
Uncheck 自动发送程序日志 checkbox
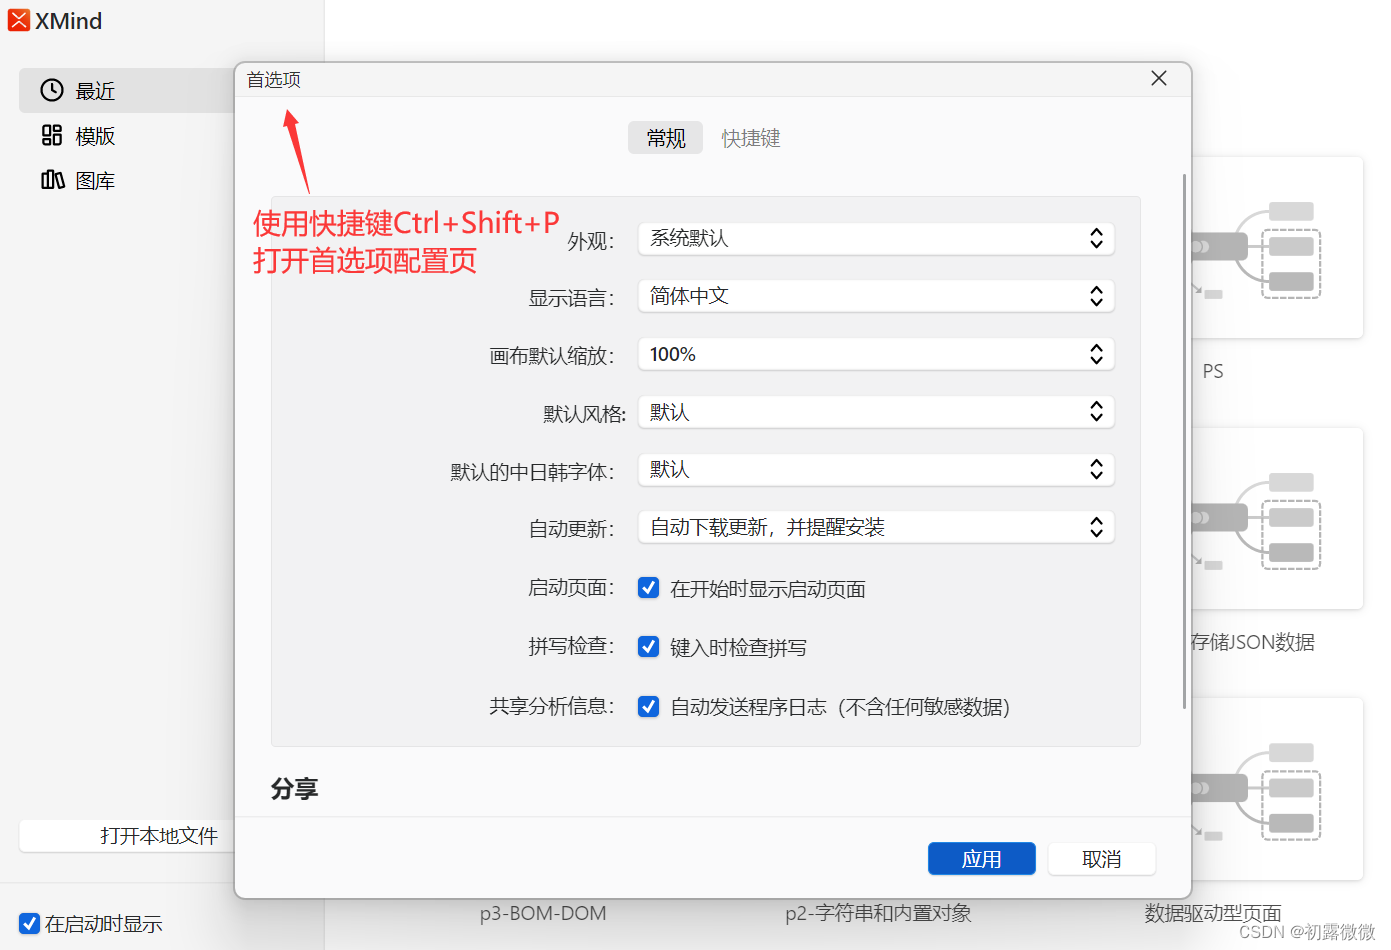tap(648, 707)
